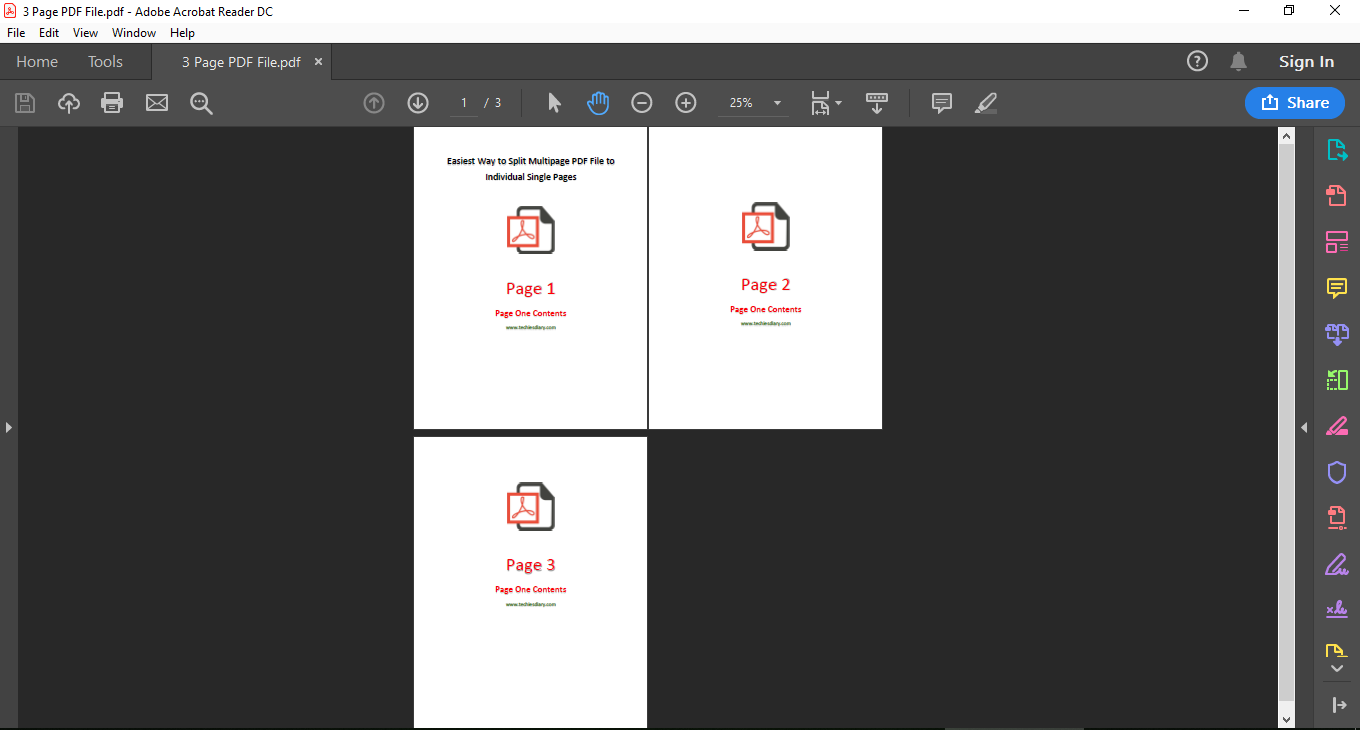Click the blue Share button
This screenshot has height=730, width=1360.
point(1295,103)
